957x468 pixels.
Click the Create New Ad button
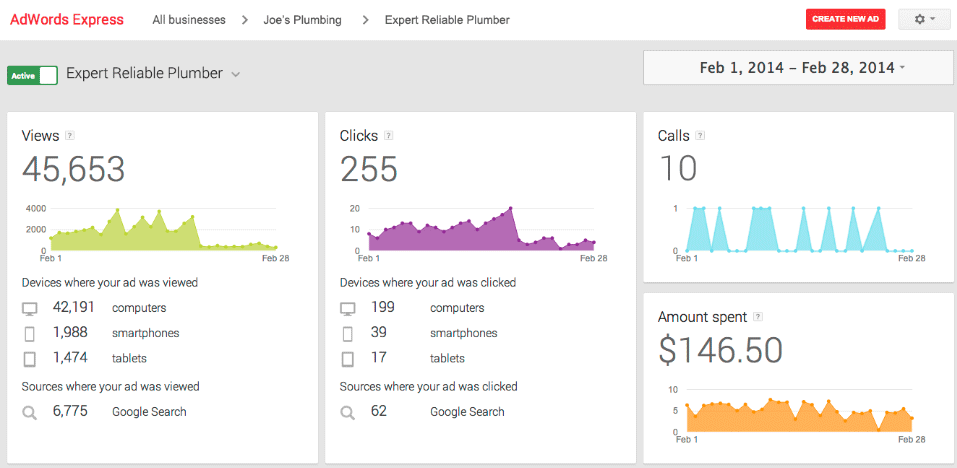845,19
